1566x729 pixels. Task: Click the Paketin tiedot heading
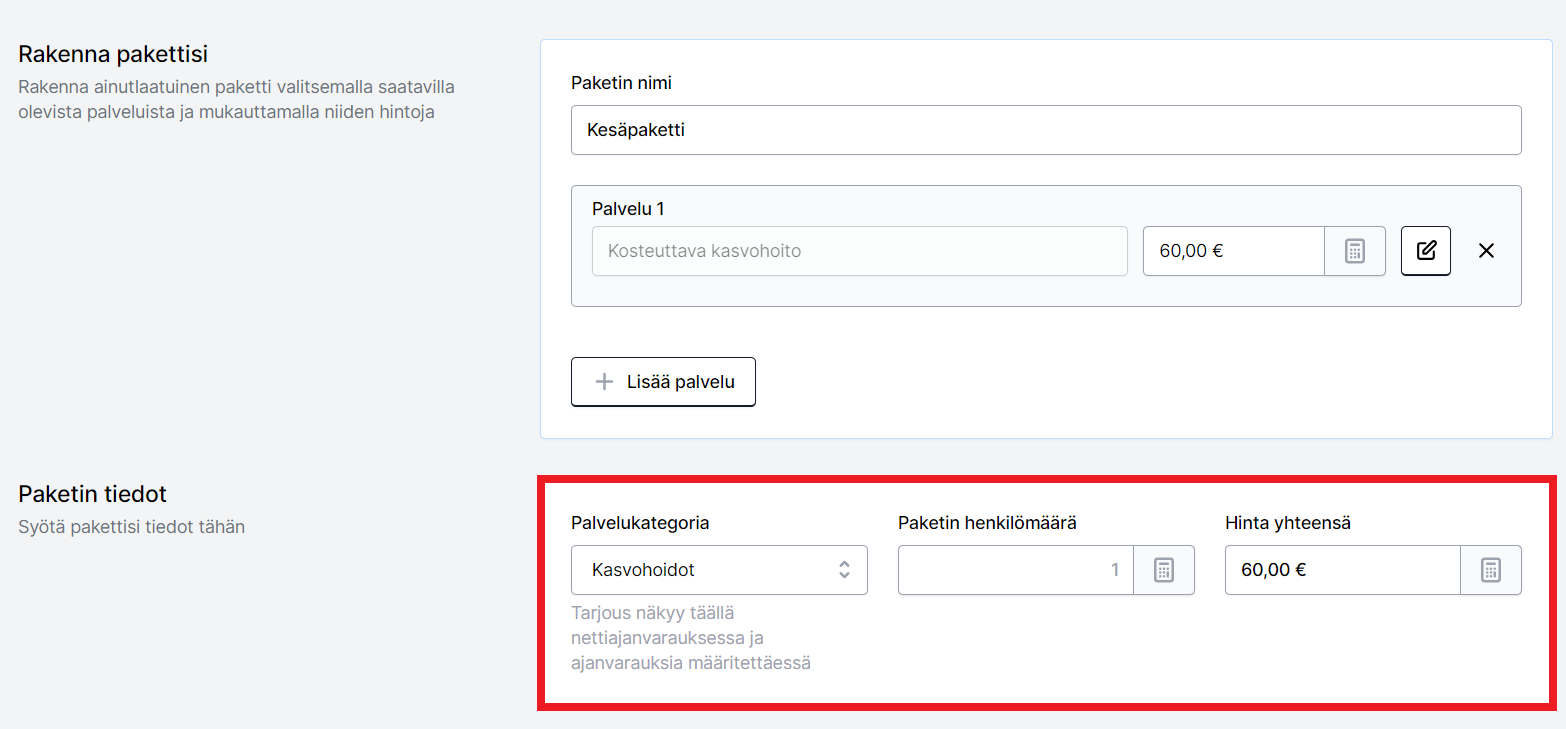point(92,494)
